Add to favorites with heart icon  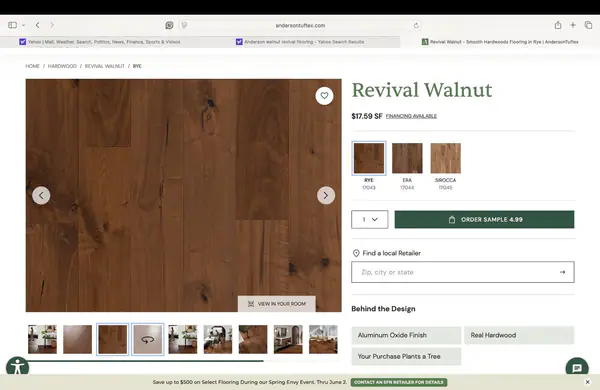tap(324, 96)
